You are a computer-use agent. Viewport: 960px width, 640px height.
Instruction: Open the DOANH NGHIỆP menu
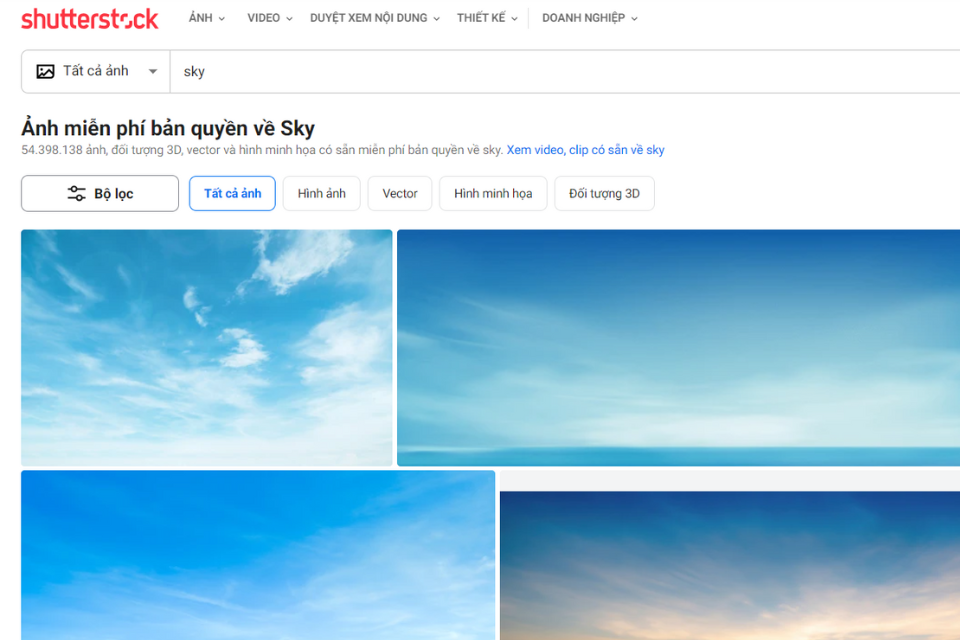590,18
